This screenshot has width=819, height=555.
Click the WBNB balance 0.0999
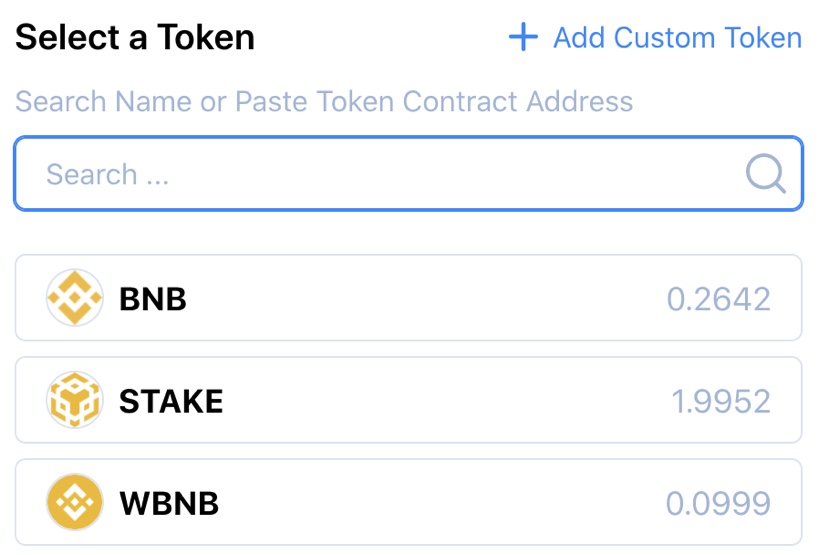click(x=718, y=504)
